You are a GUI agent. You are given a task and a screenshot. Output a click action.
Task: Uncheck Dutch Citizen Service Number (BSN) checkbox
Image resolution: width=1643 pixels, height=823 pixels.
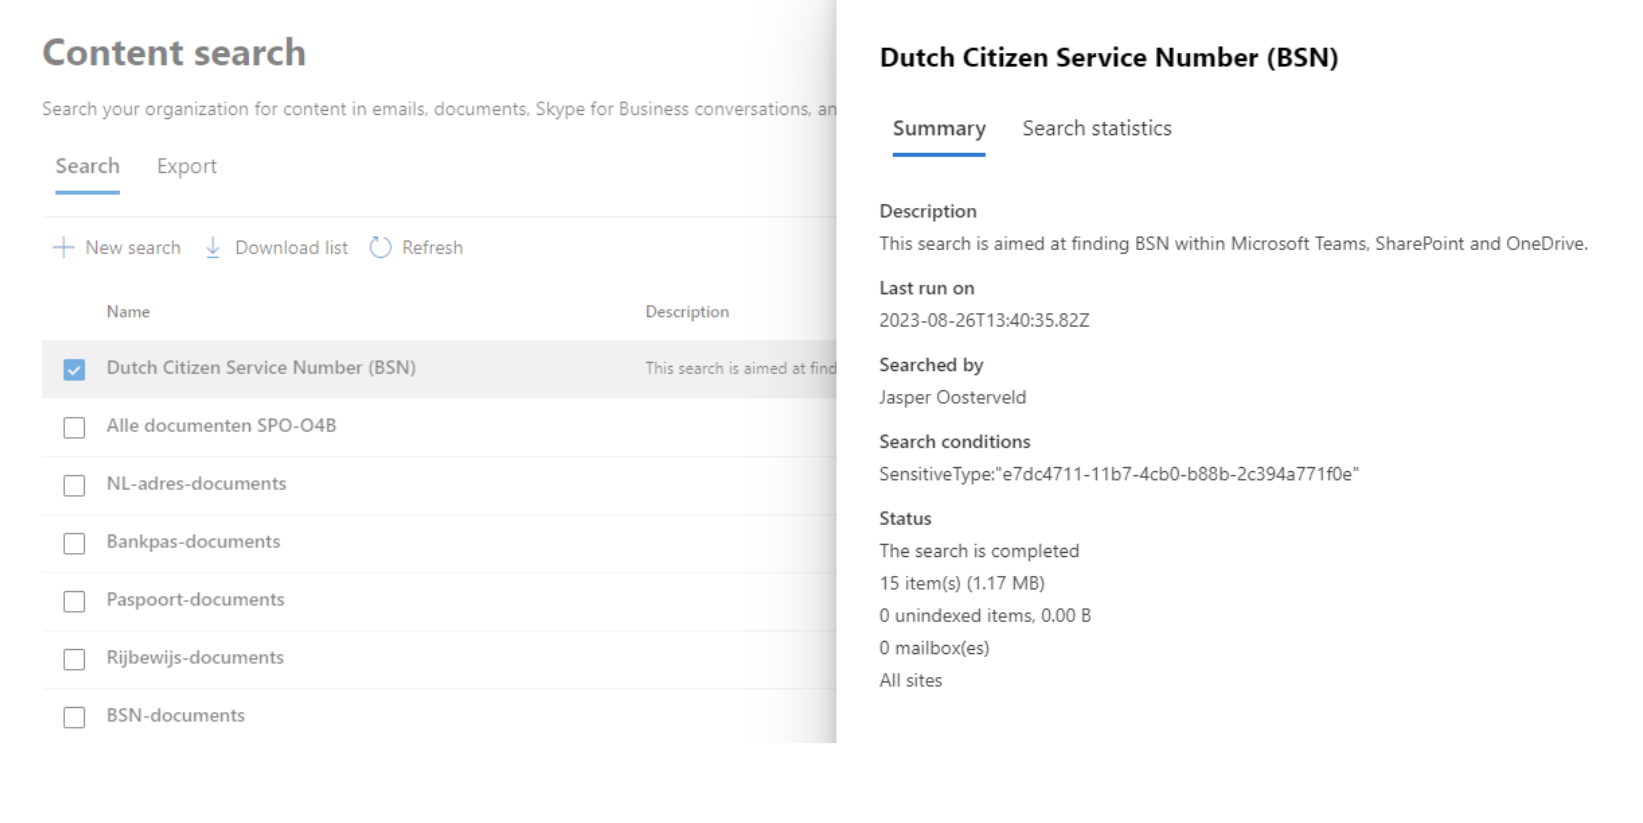pyautogui.click(x=74, y=369)
